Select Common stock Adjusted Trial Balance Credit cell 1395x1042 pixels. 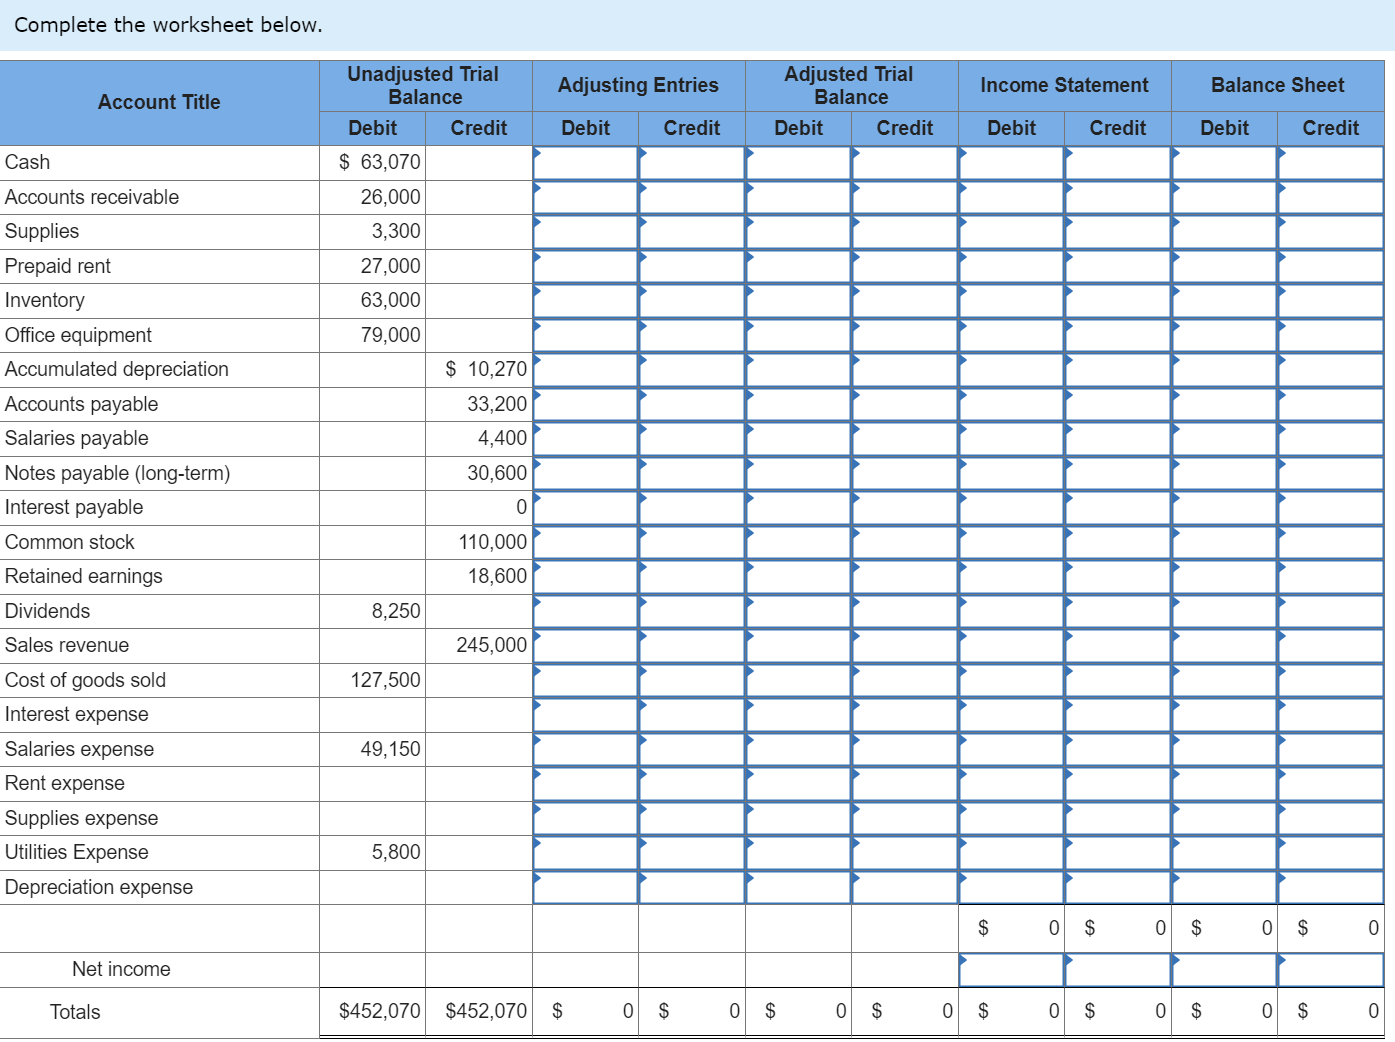905,542
